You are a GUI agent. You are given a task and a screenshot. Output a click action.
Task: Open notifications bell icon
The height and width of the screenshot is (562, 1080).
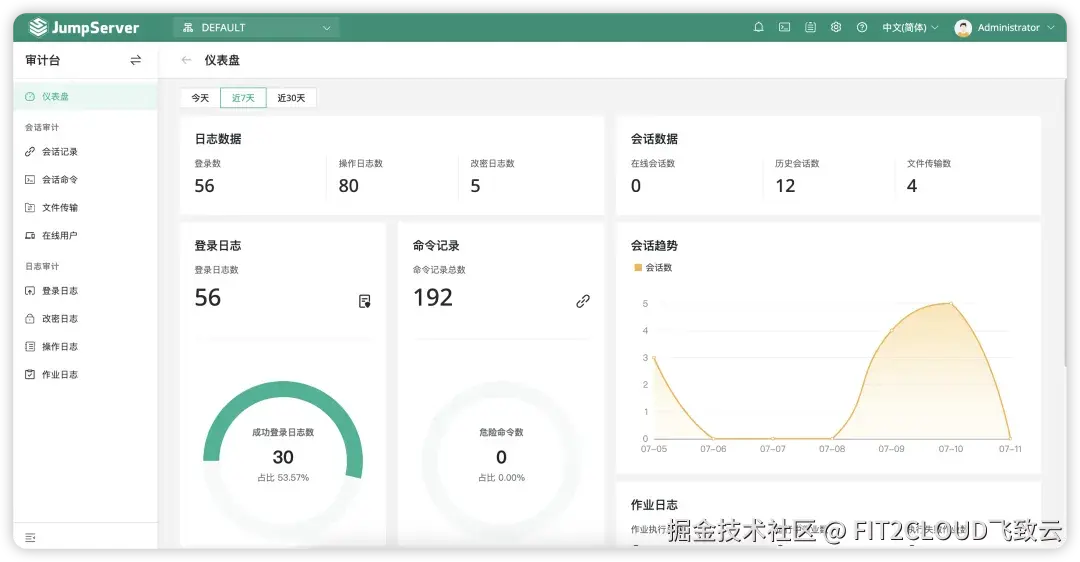[x=758, y=28]
